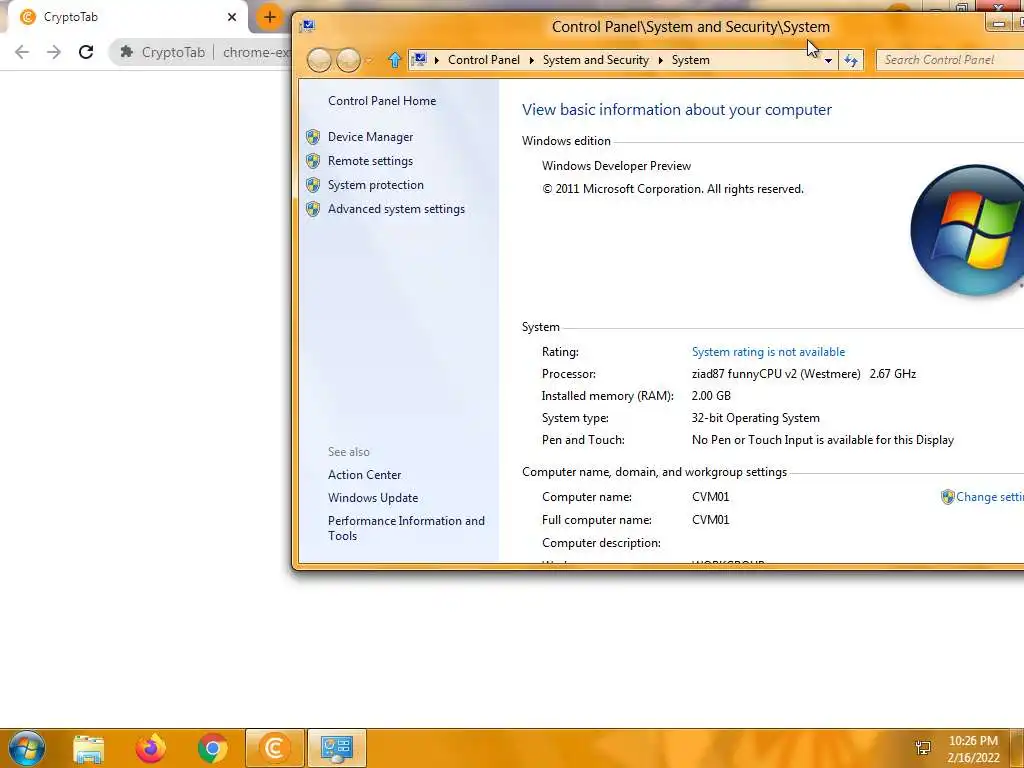This screenshot has width=1024, height=768.
Task: Click the extension puzzle icon in browser address bar
Action: (x=127, y=52)
